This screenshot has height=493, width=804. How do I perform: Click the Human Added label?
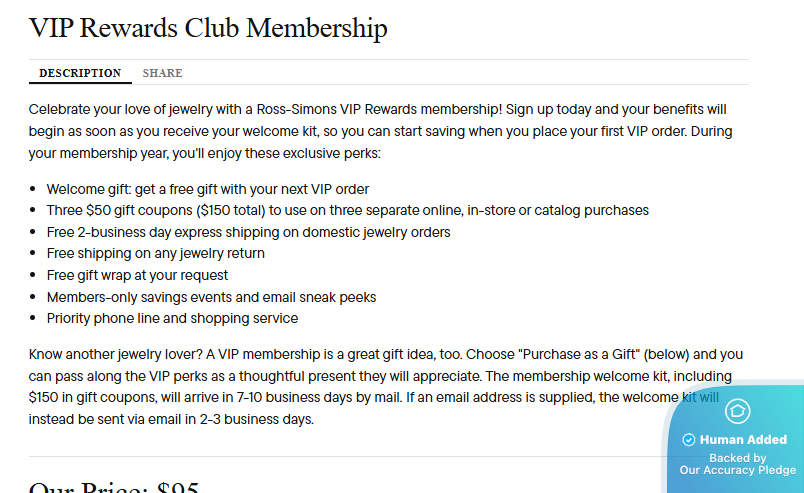pos(743,440)
